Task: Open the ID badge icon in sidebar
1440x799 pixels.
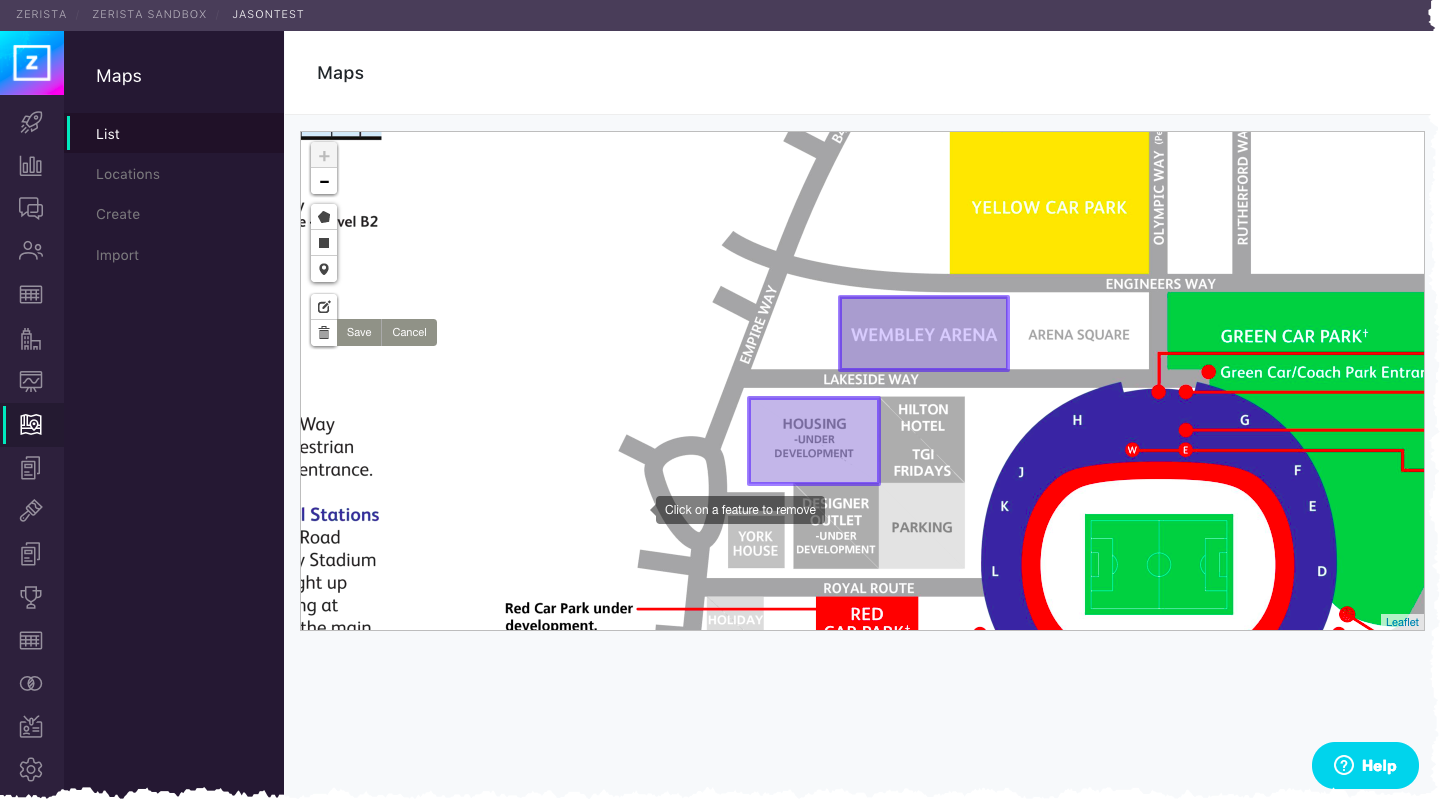Action: tap(31, 726)
